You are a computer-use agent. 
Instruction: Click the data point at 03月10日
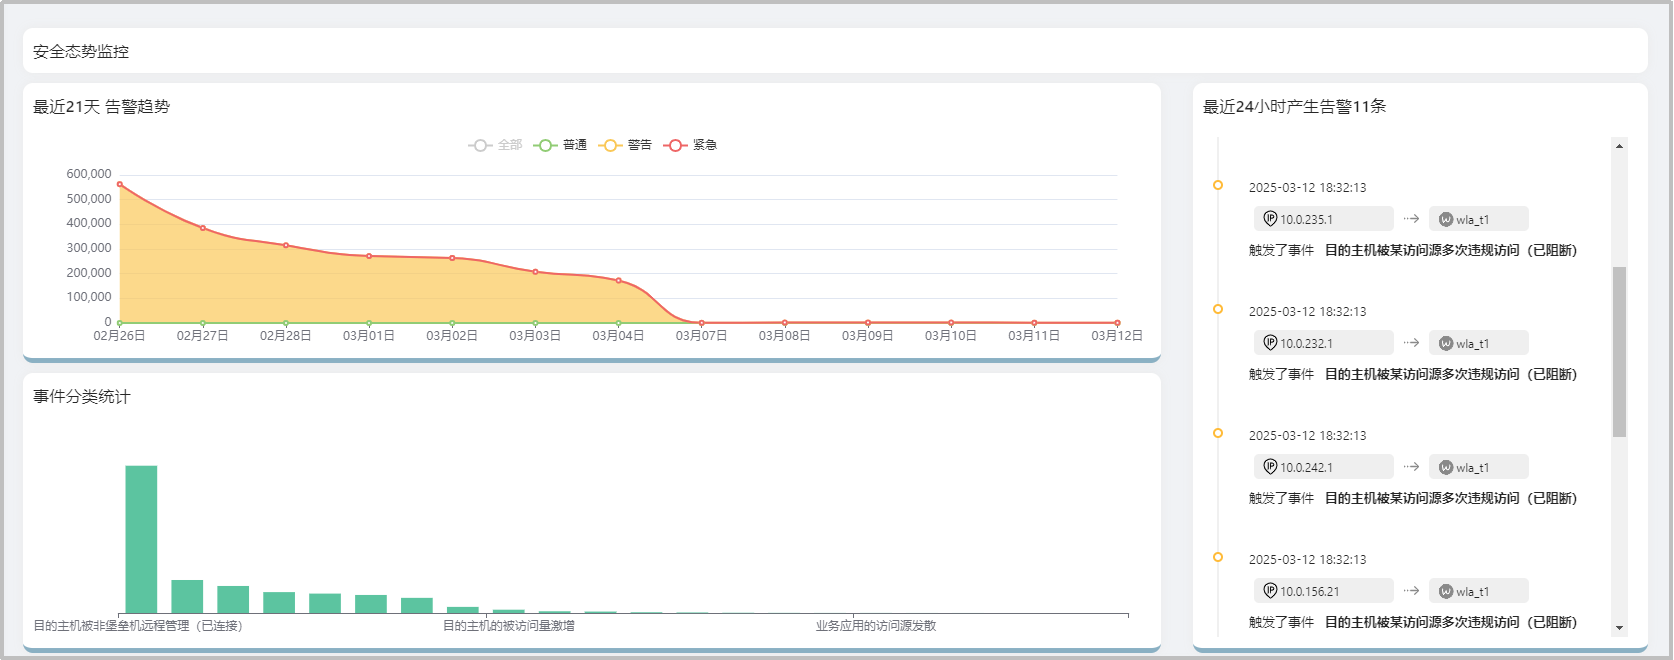pos(951,323)
